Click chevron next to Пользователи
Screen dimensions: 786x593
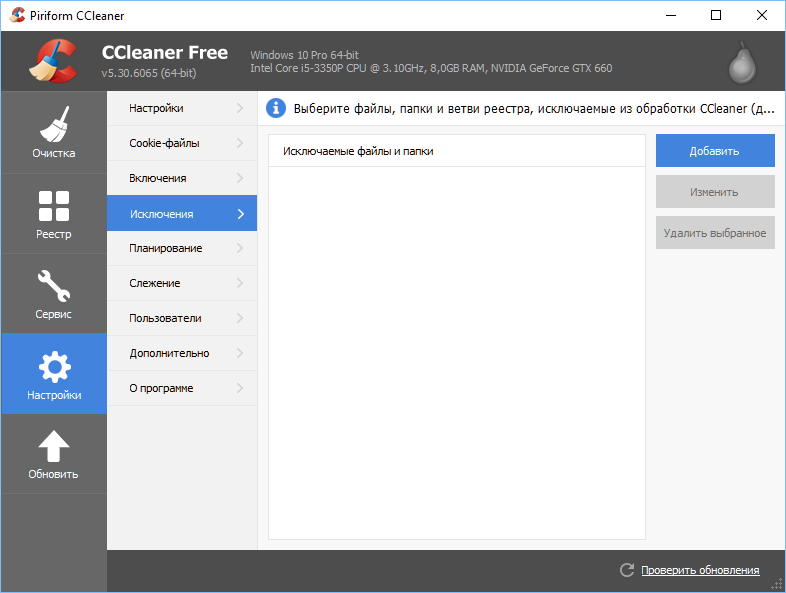[240, 318]
